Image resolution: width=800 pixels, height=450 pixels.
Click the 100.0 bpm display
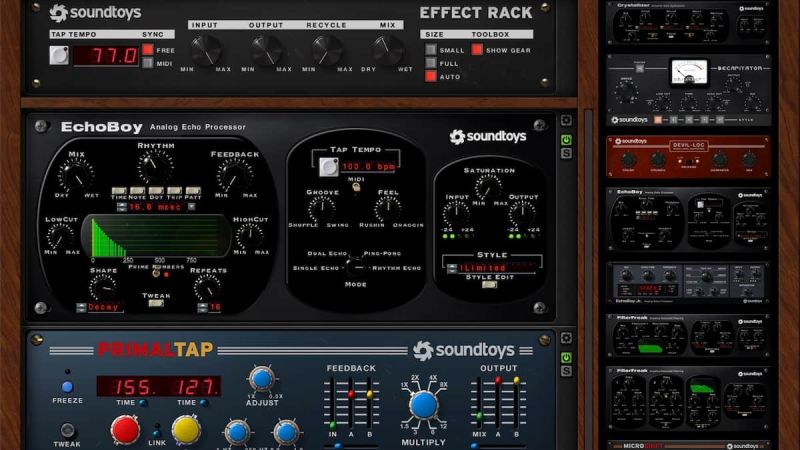[x=368, y=167]
